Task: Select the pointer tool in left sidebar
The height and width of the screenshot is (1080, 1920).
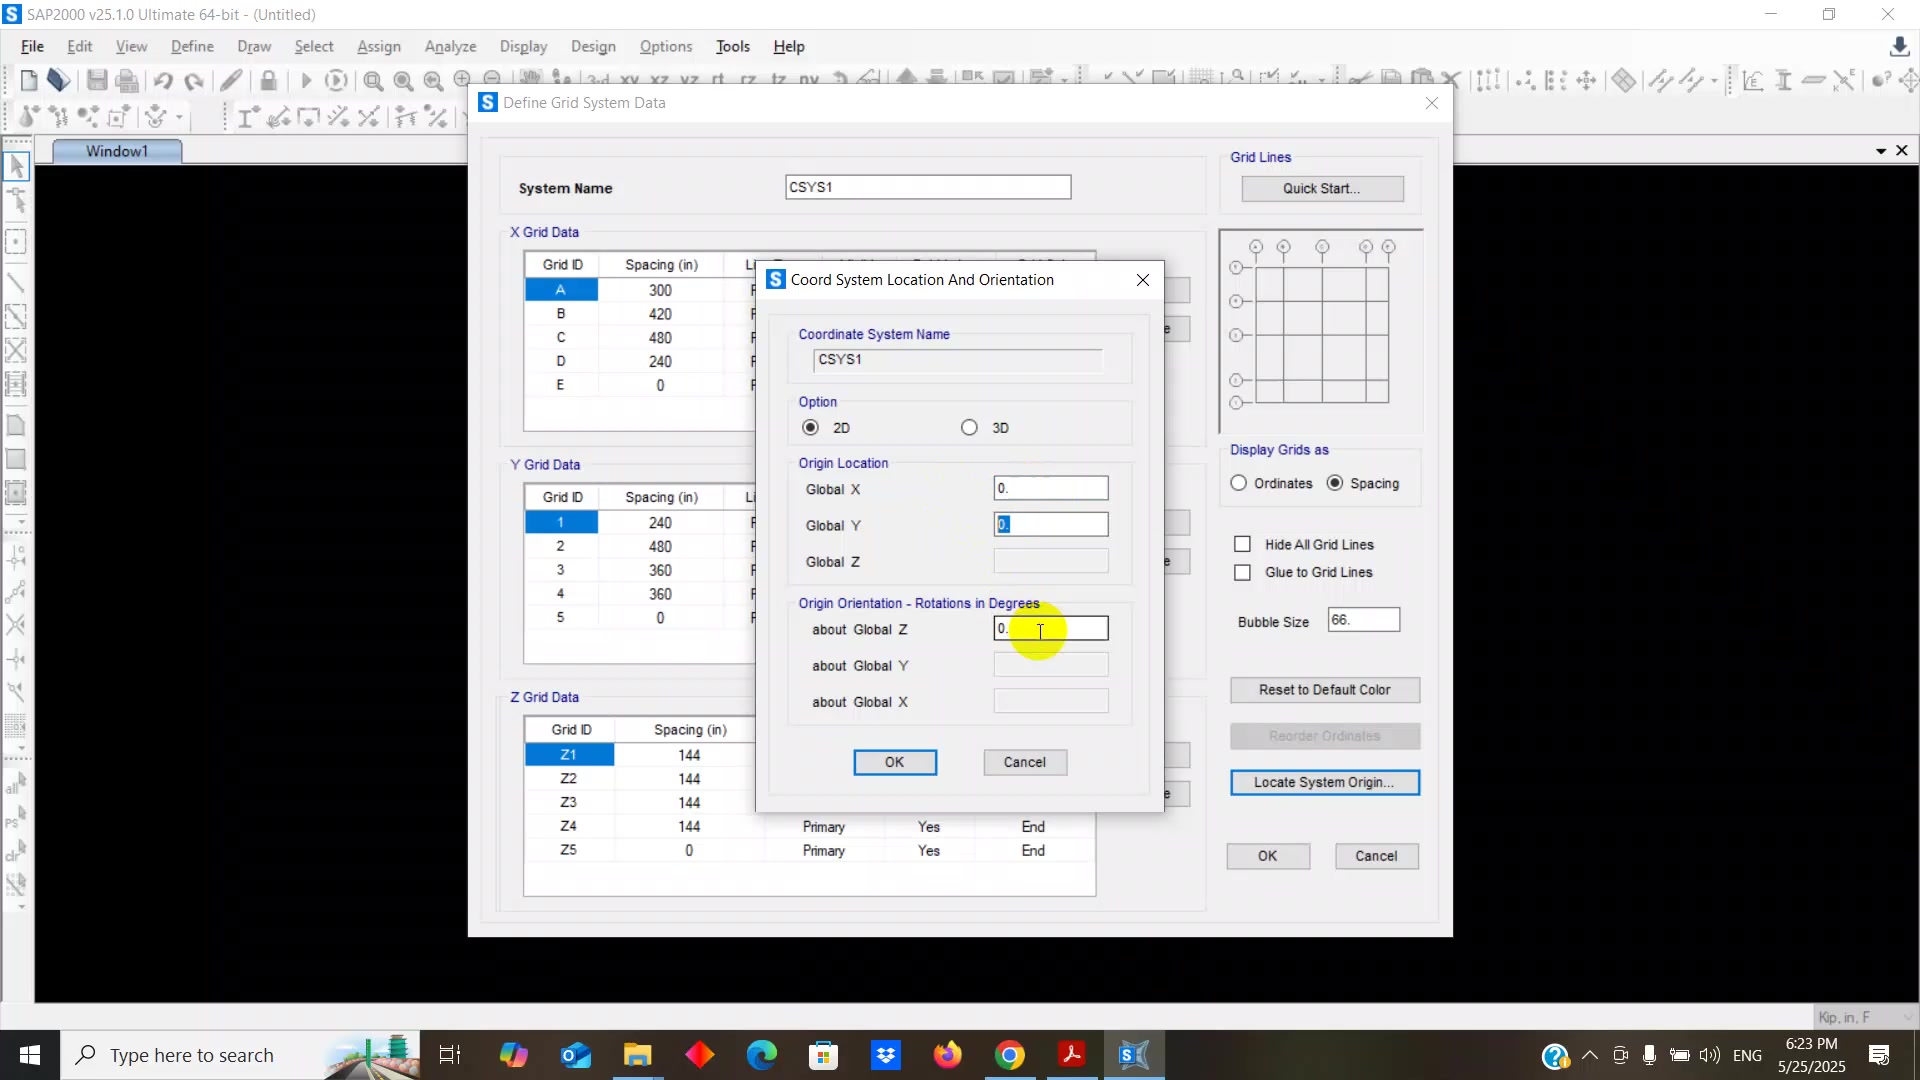Action: point(16,166)
